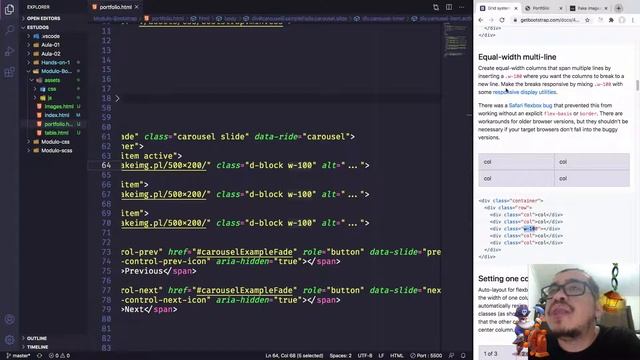Open the Accounts icon in activity bar

click(x=9, y=320)
